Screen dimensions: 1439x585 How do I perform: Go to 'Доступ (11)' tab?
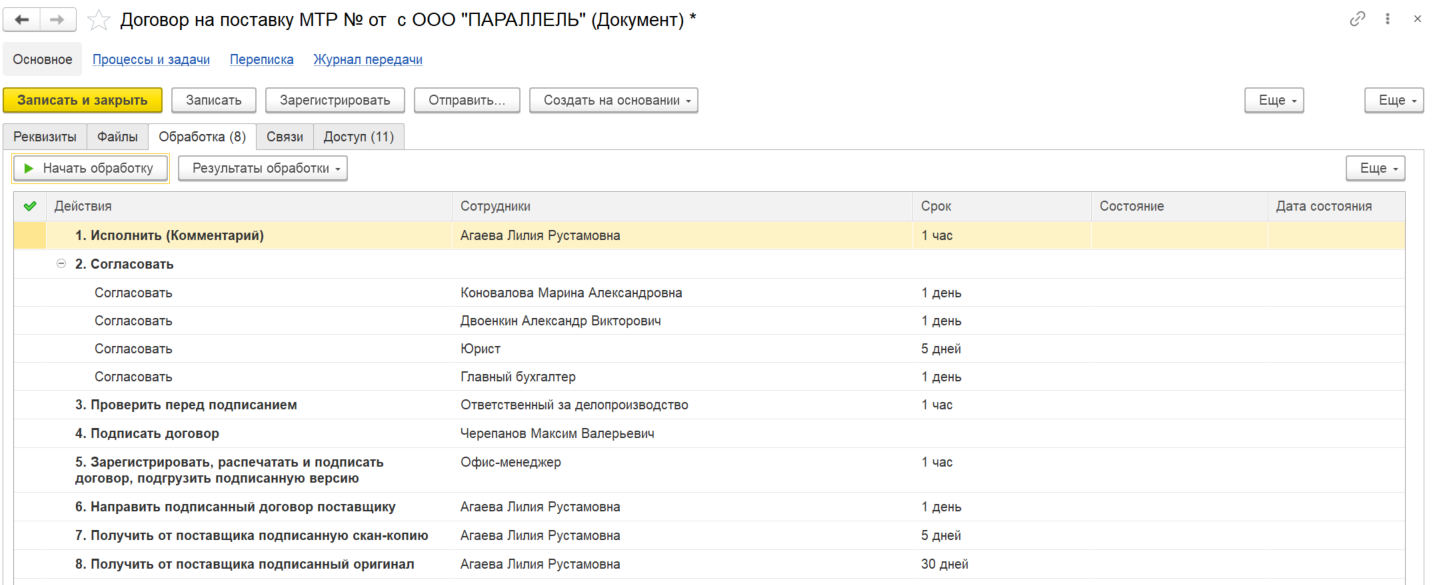[x=359, y=136]
